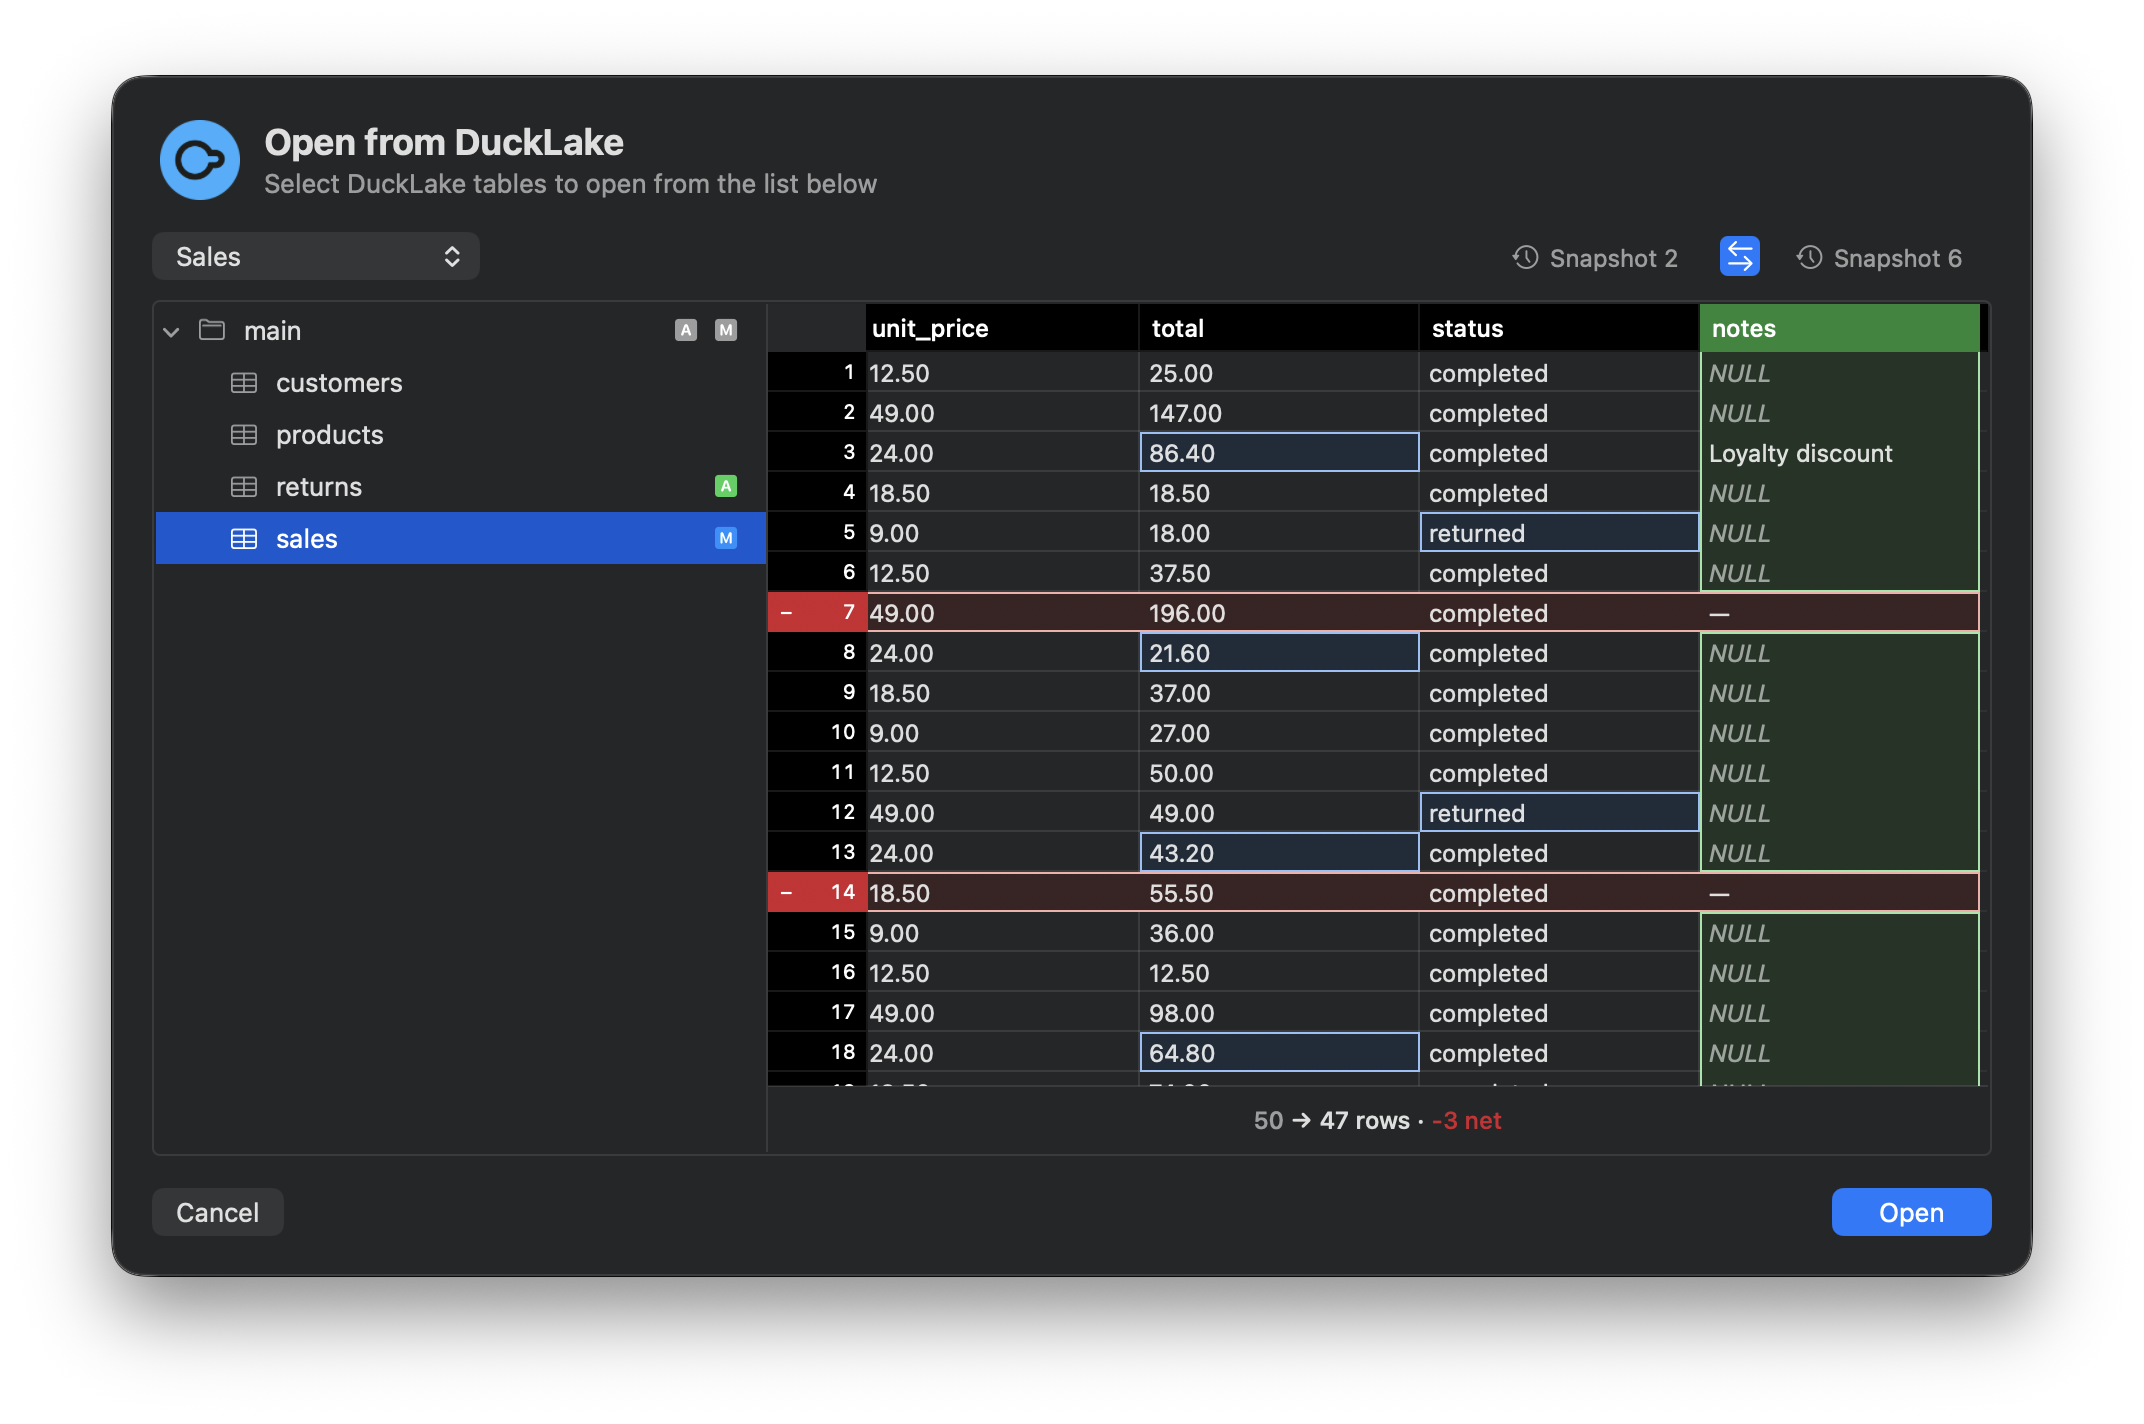Click total 196.00 in deleted row 7
This screenshot has height=1424, width=2144.
click(x=1279, y=612)
